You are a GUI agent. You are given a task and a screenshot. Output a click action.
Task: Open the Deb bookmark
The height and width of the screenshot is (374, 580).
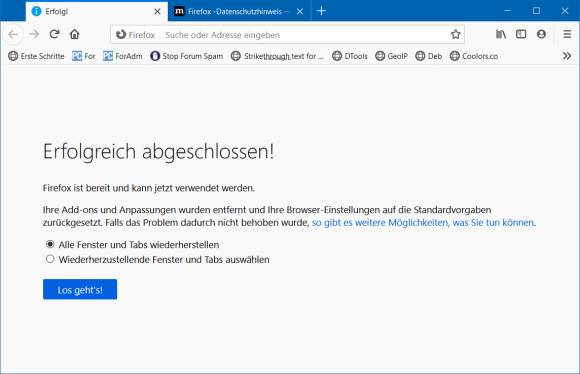pyautogui.click(x=429, y=56)
